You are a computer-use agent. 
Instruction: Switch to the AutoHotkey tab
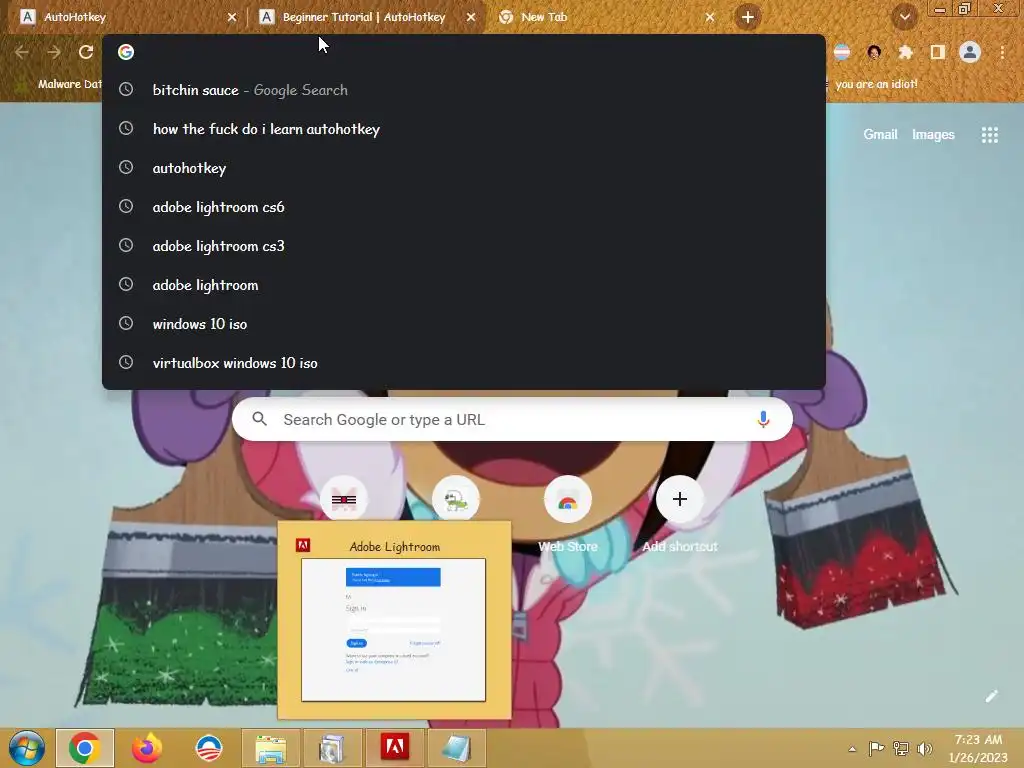(x=124, y=17)
